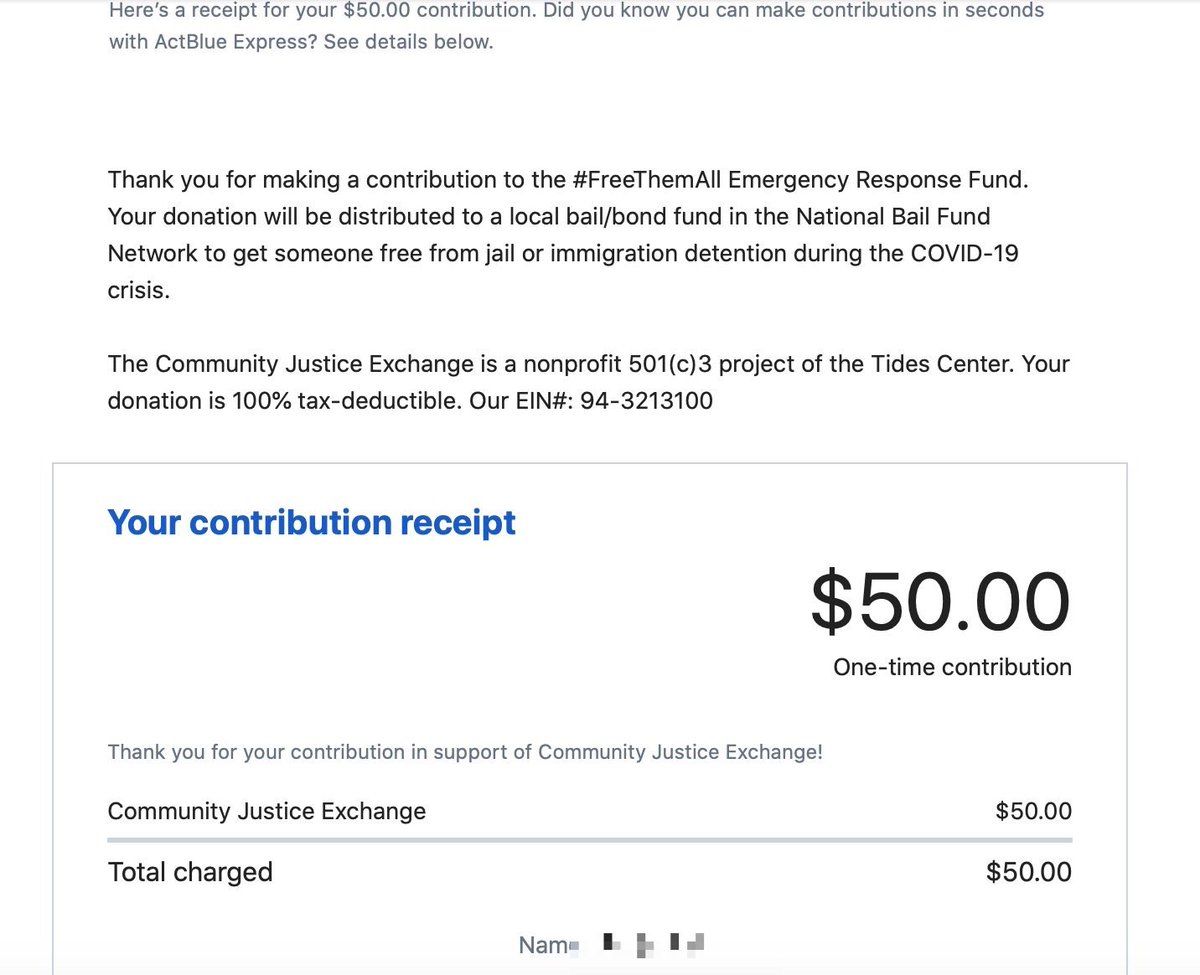The width and height of the screenshot is (1200, 975).
Task: Click the "COVID-19" text
Action: pos(964,253)
